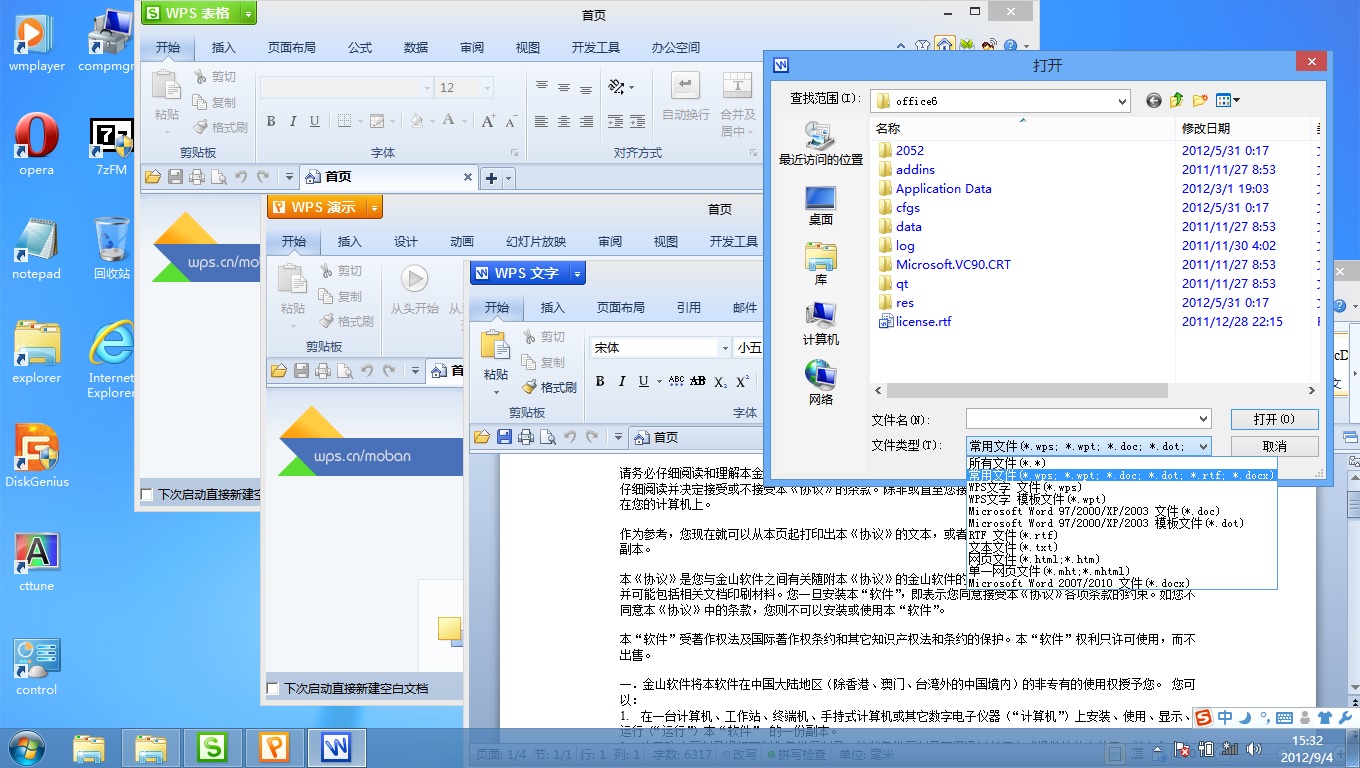Choose 所有文件(*.*) file type
Viewport: 1360px width, 768px height.
1121,463
